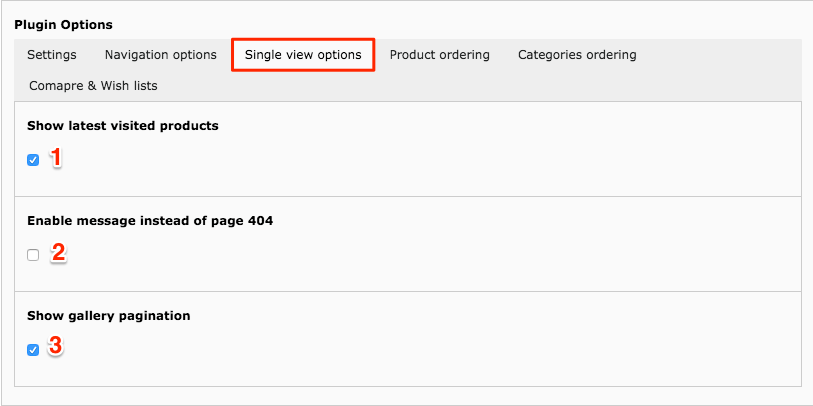Click the Show gallery pagination label
Viewport: 813px width, 406px height.
tap(109, 315)
